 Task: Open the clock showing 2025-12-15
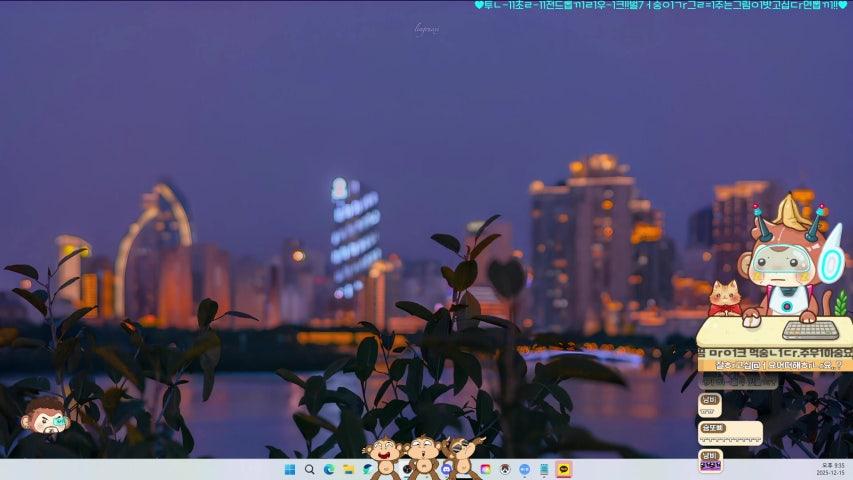[831, 470]
